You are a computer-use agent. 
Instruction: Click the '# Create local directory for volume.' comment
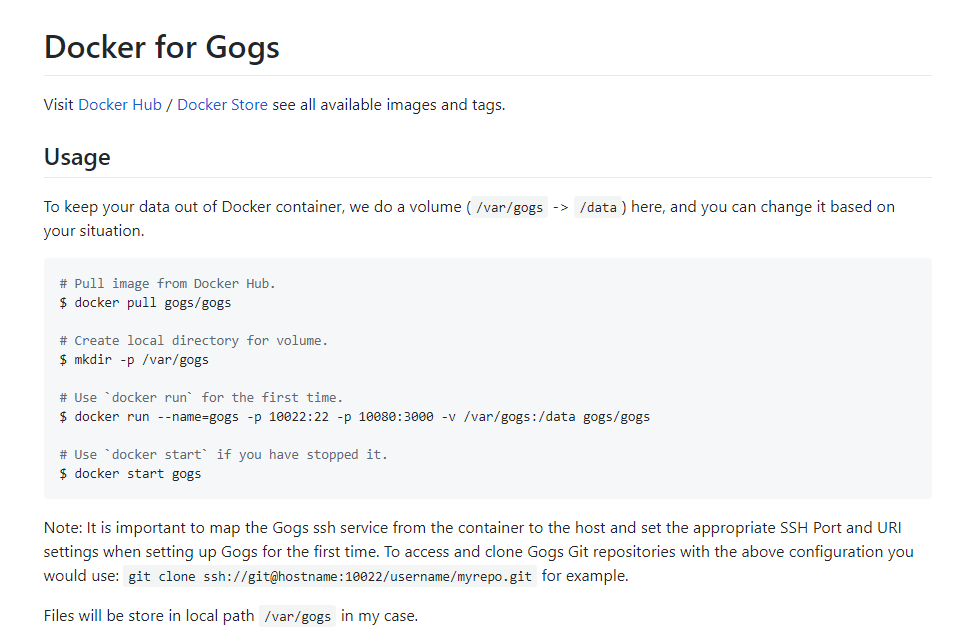pos(193,341)
